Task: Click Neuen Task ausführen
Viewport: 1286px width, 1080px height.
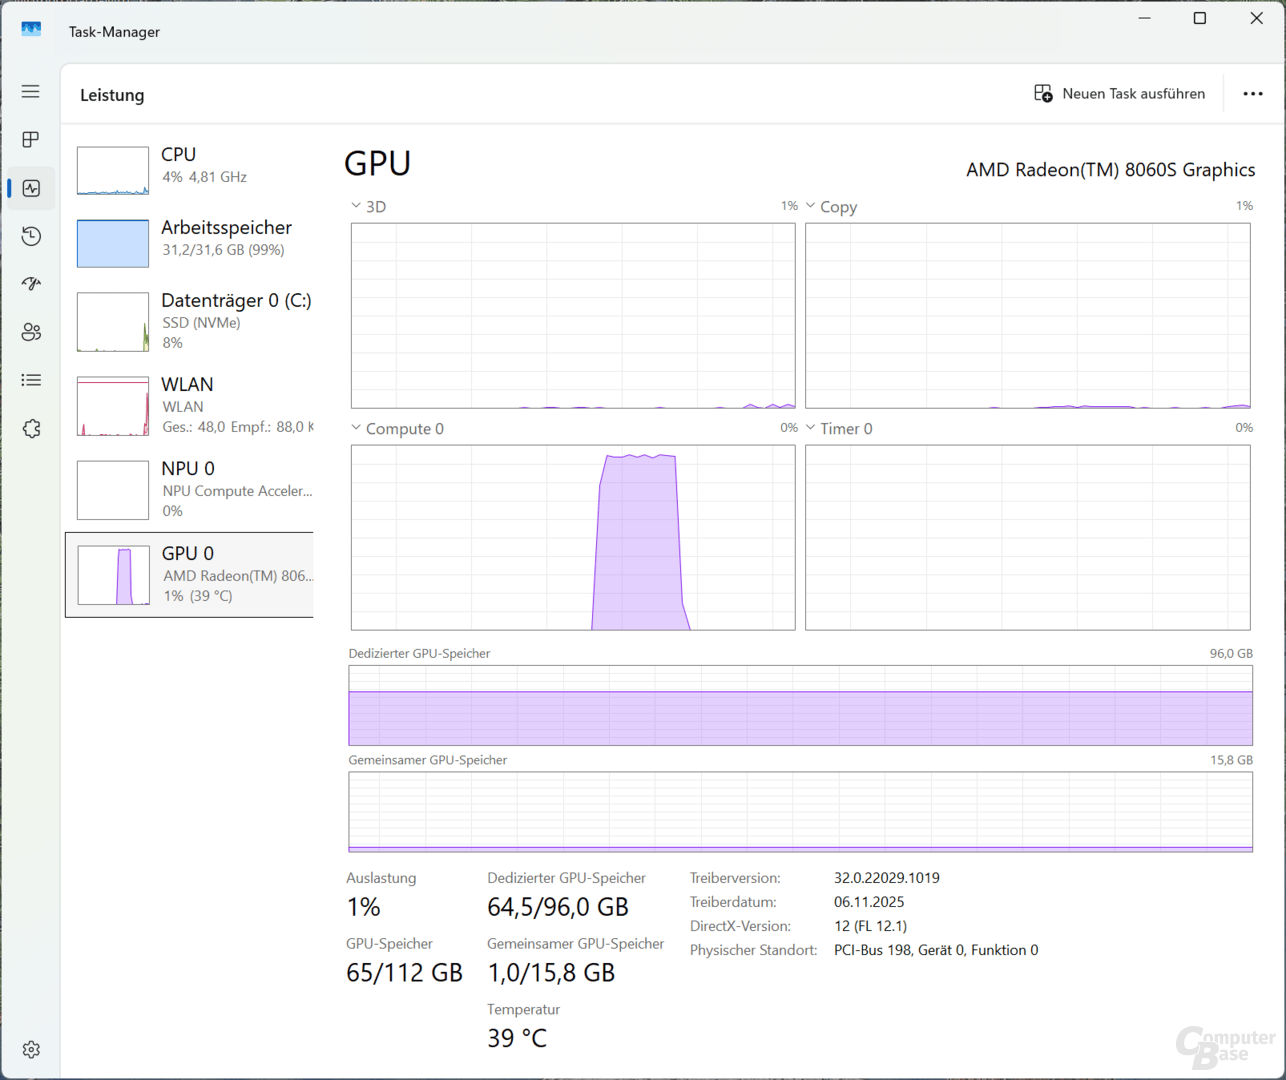Action: pos(1120,93)
